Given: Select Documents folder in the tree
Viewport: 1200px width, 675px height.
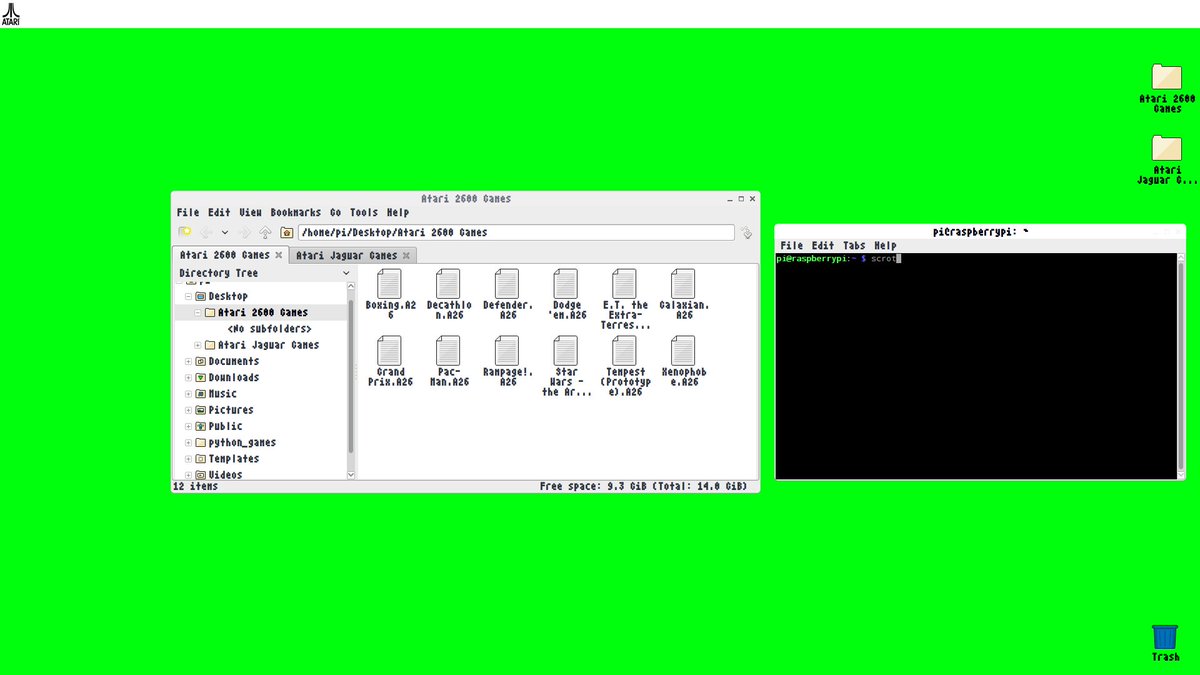Looking at the screenshot, I should point(227,362).
